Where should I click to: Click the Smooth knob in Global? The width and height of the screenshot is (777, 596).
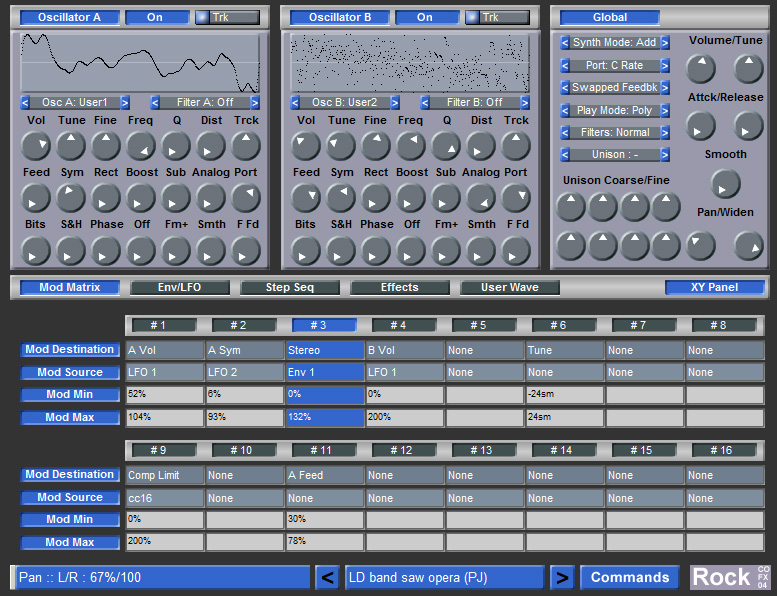[725, 183]
